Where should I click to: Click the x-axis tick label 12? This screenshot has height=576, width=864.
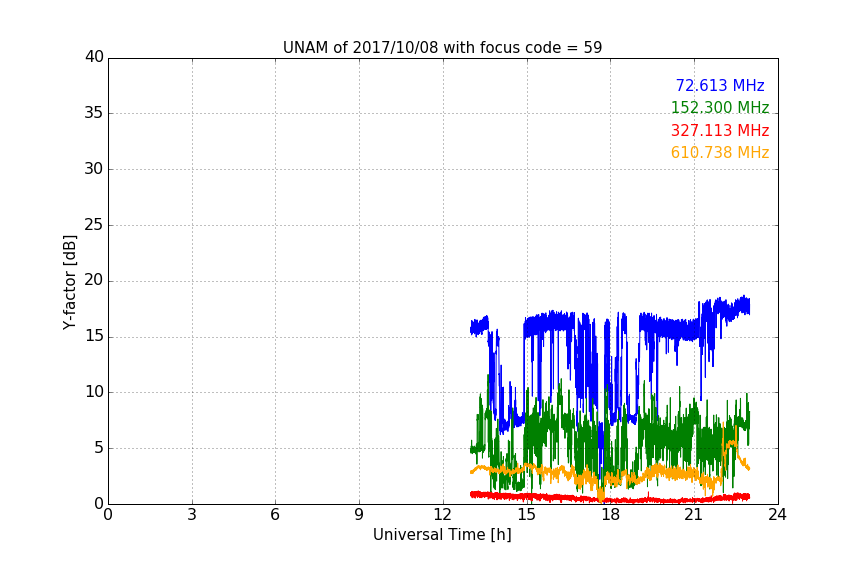coord(443,515)
